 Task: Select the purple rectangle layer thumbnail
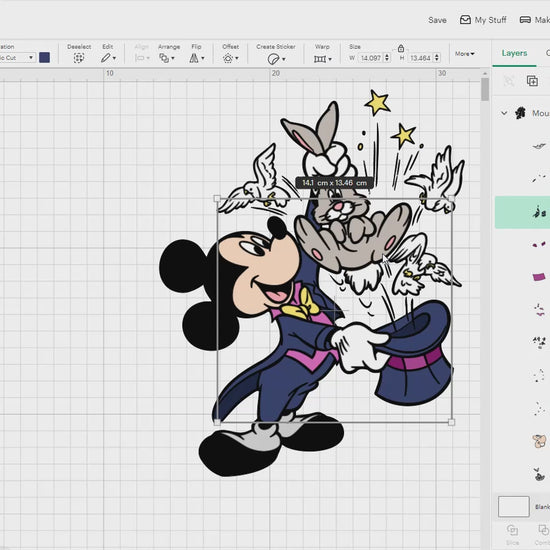[x=539, y=277]
